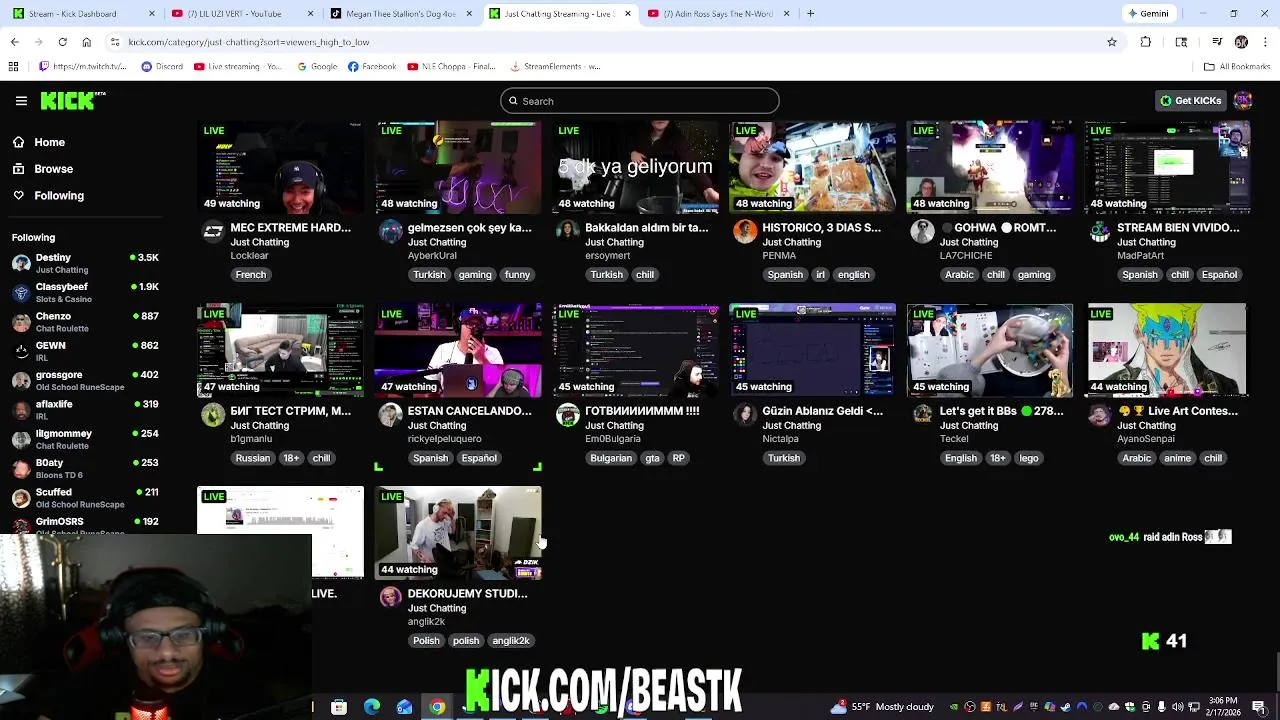Open the STREAM BIEN VIVIDO thumbnail
This screenshot has width=1280, height=720.
1167,167
